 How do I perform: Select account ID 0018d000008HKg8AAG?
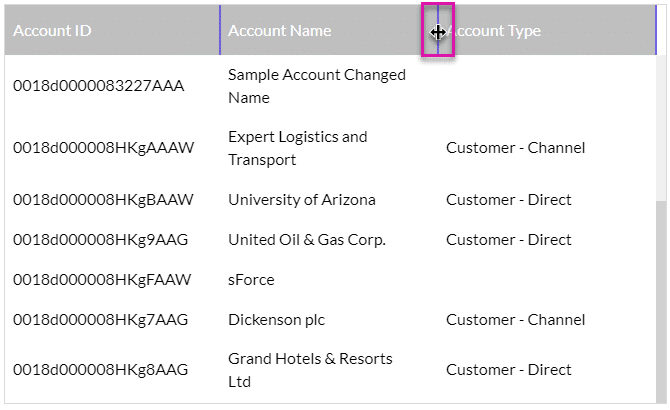[100, 370]
